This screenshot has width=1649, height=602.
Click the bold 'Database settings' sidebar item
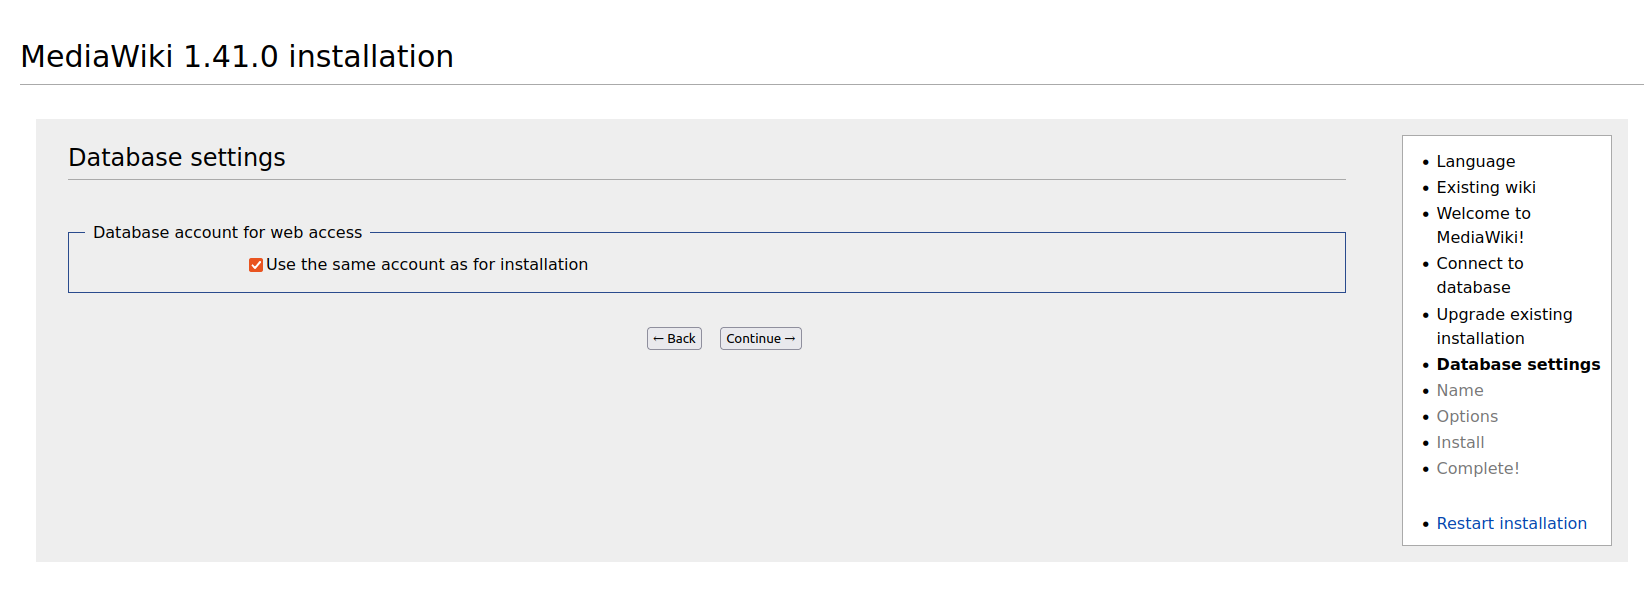pos(1518,365)
